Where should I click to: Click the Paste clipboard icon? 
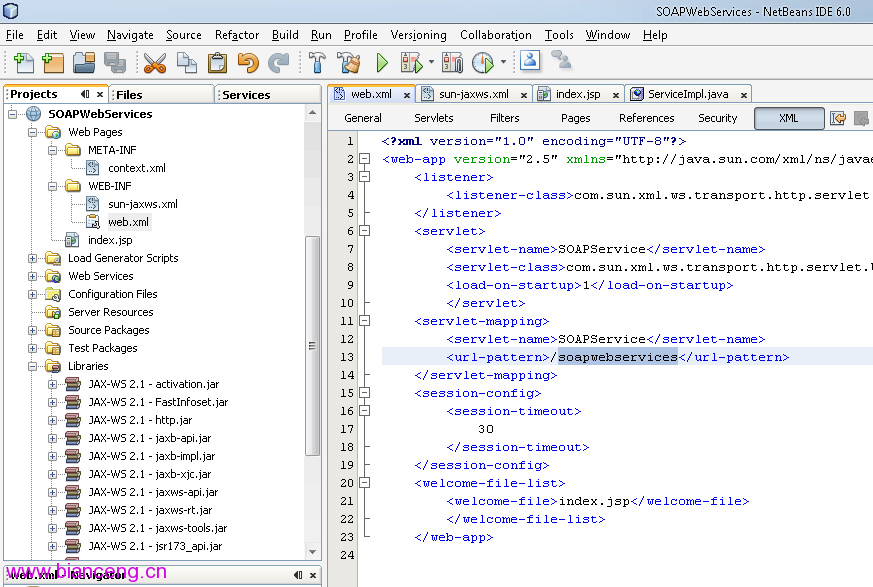(x=217, y=62)
